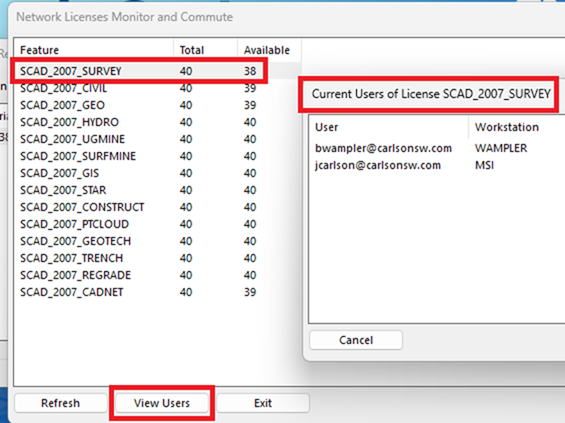Select the SCAD_2007_SURVEY license row
Screen dimensions: 565x423
tap(157, 71)
